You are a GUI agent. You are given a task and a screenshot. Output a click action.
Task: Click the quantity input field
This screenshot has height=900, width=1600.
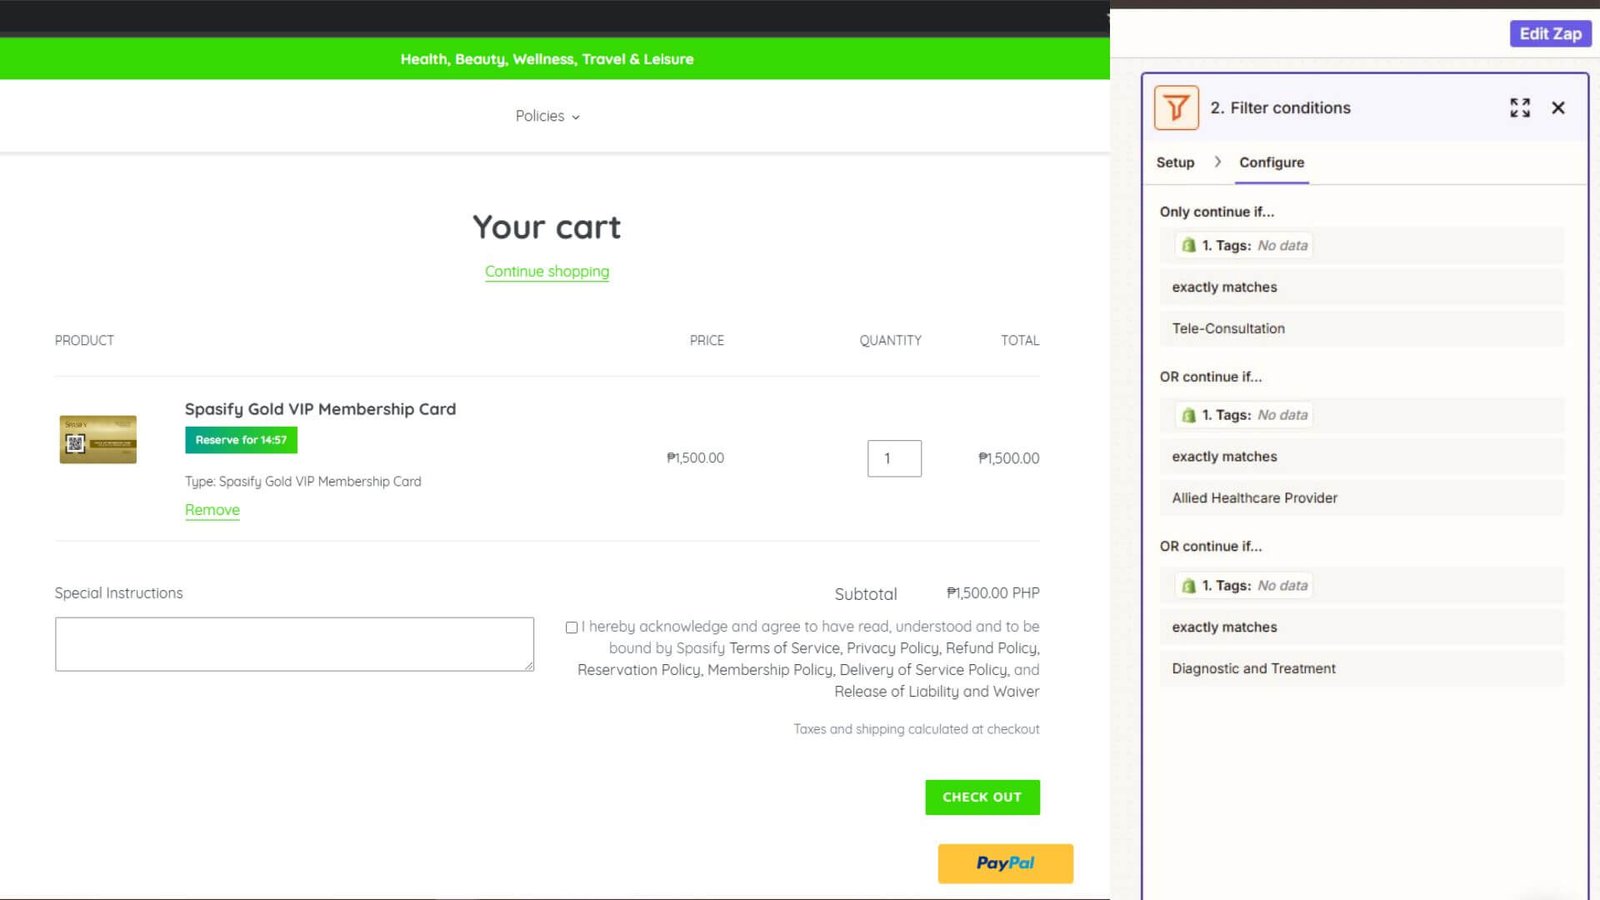(894, 458)
